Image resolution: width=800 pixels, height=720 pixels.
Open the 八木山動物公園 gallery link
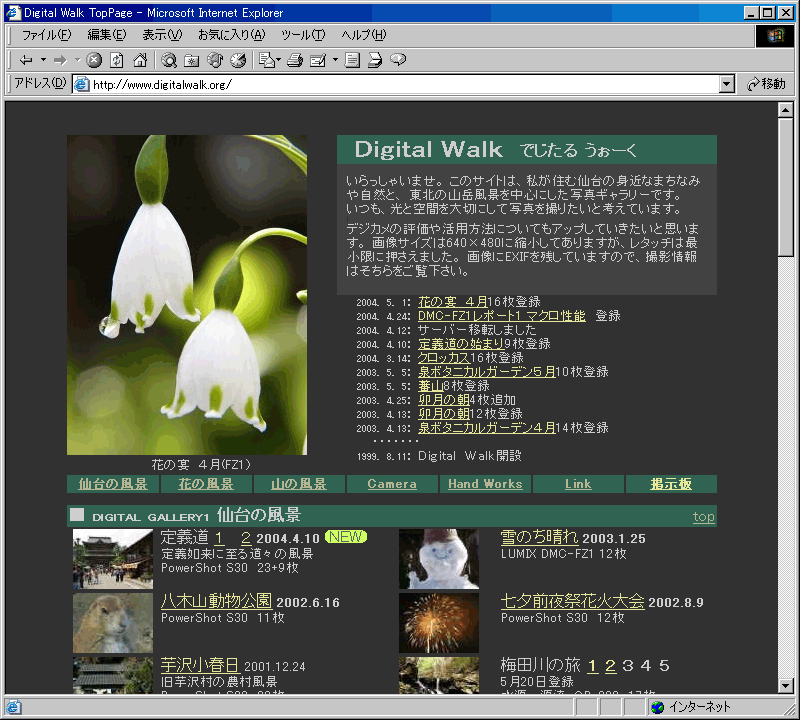click(x=216, y=601)
